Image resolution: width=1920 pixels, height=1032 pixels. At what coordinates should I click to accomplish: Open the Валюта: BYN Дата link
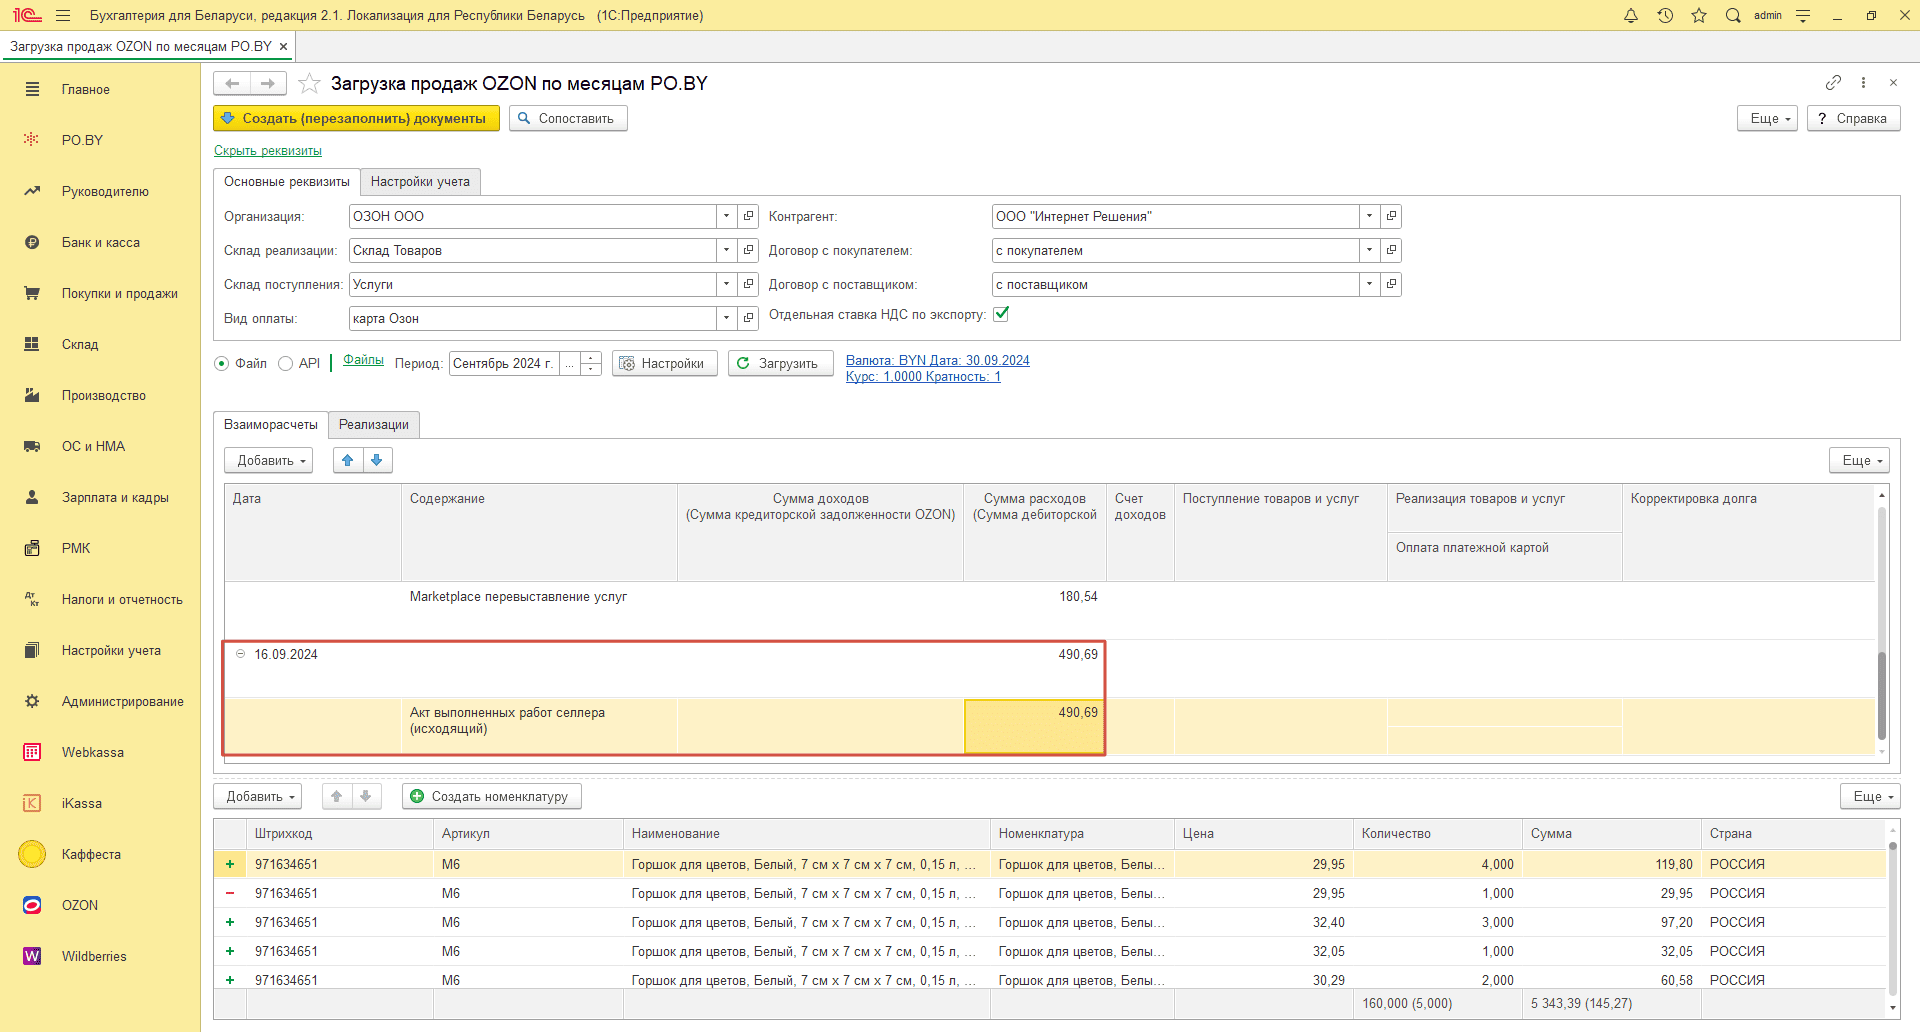(938, 361)
